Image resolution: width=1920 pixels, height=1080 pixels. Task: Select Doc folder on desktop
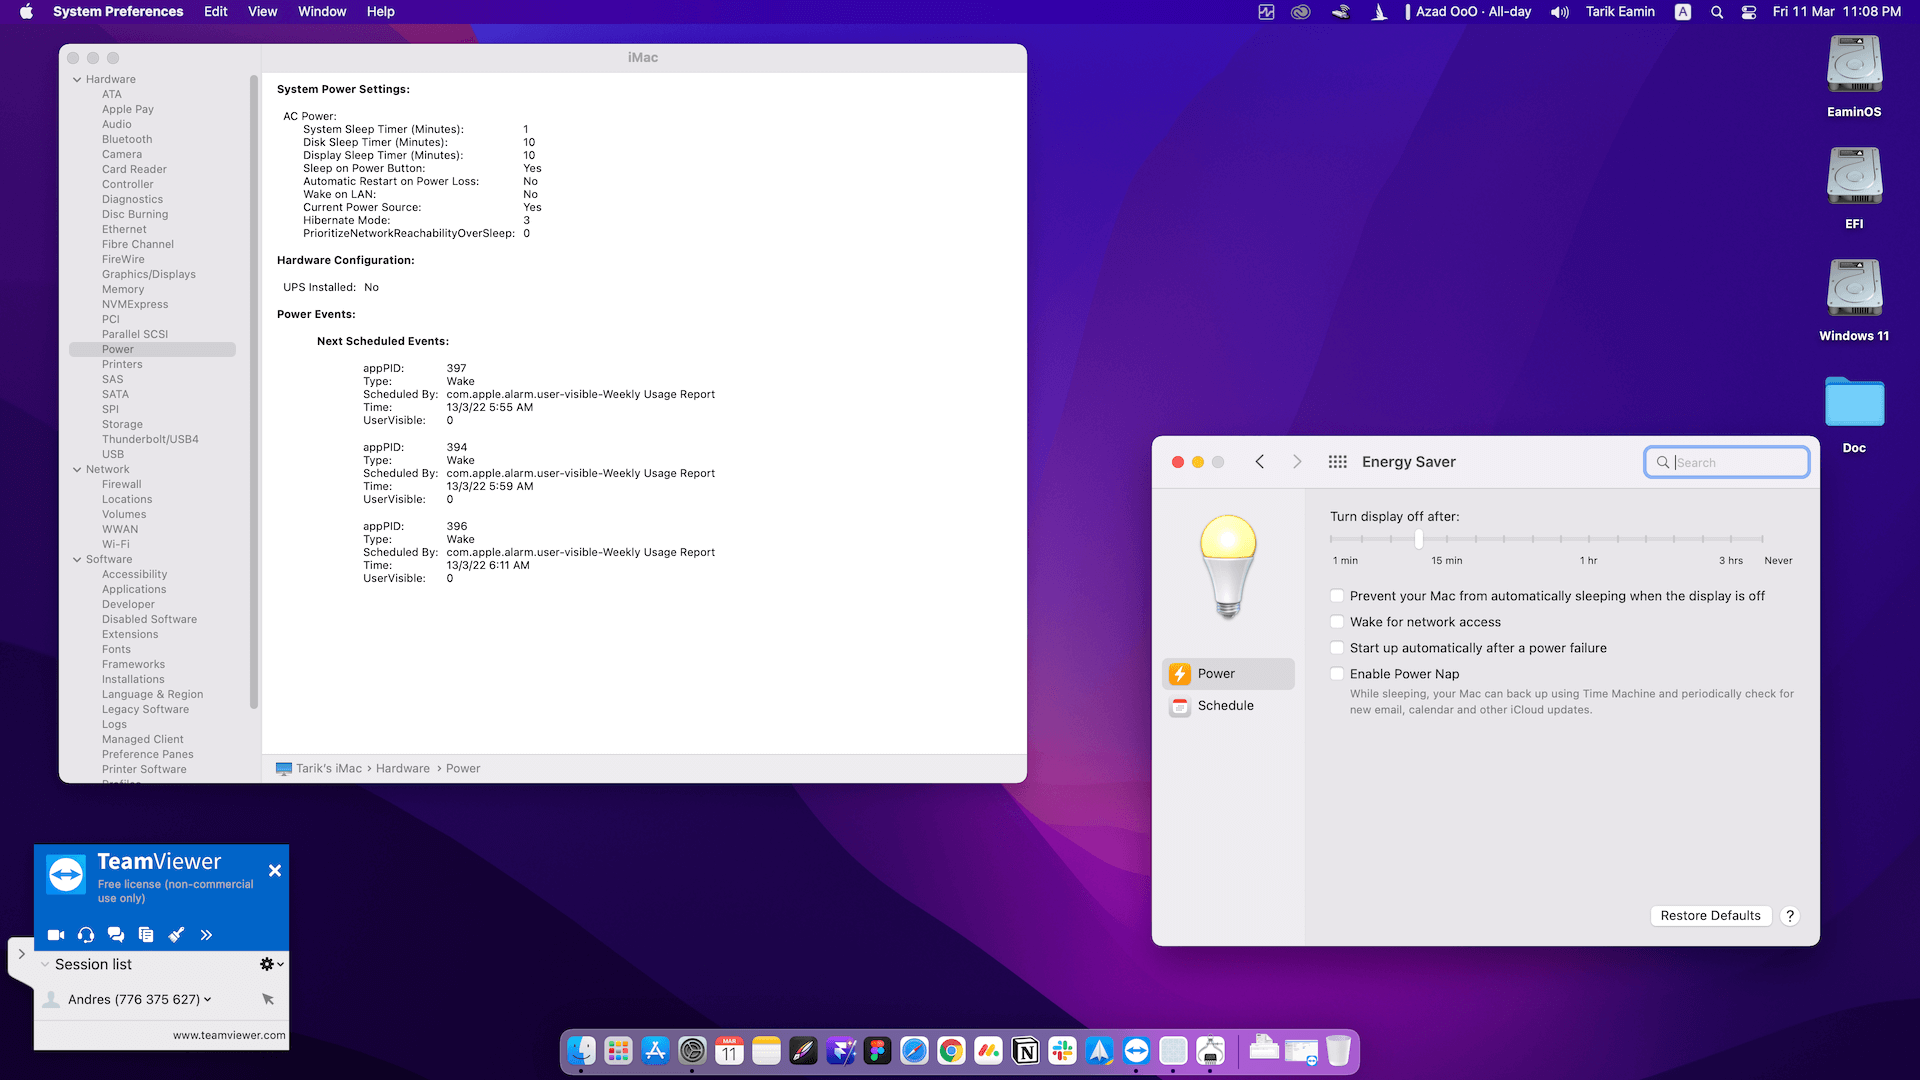[1854, 415]
